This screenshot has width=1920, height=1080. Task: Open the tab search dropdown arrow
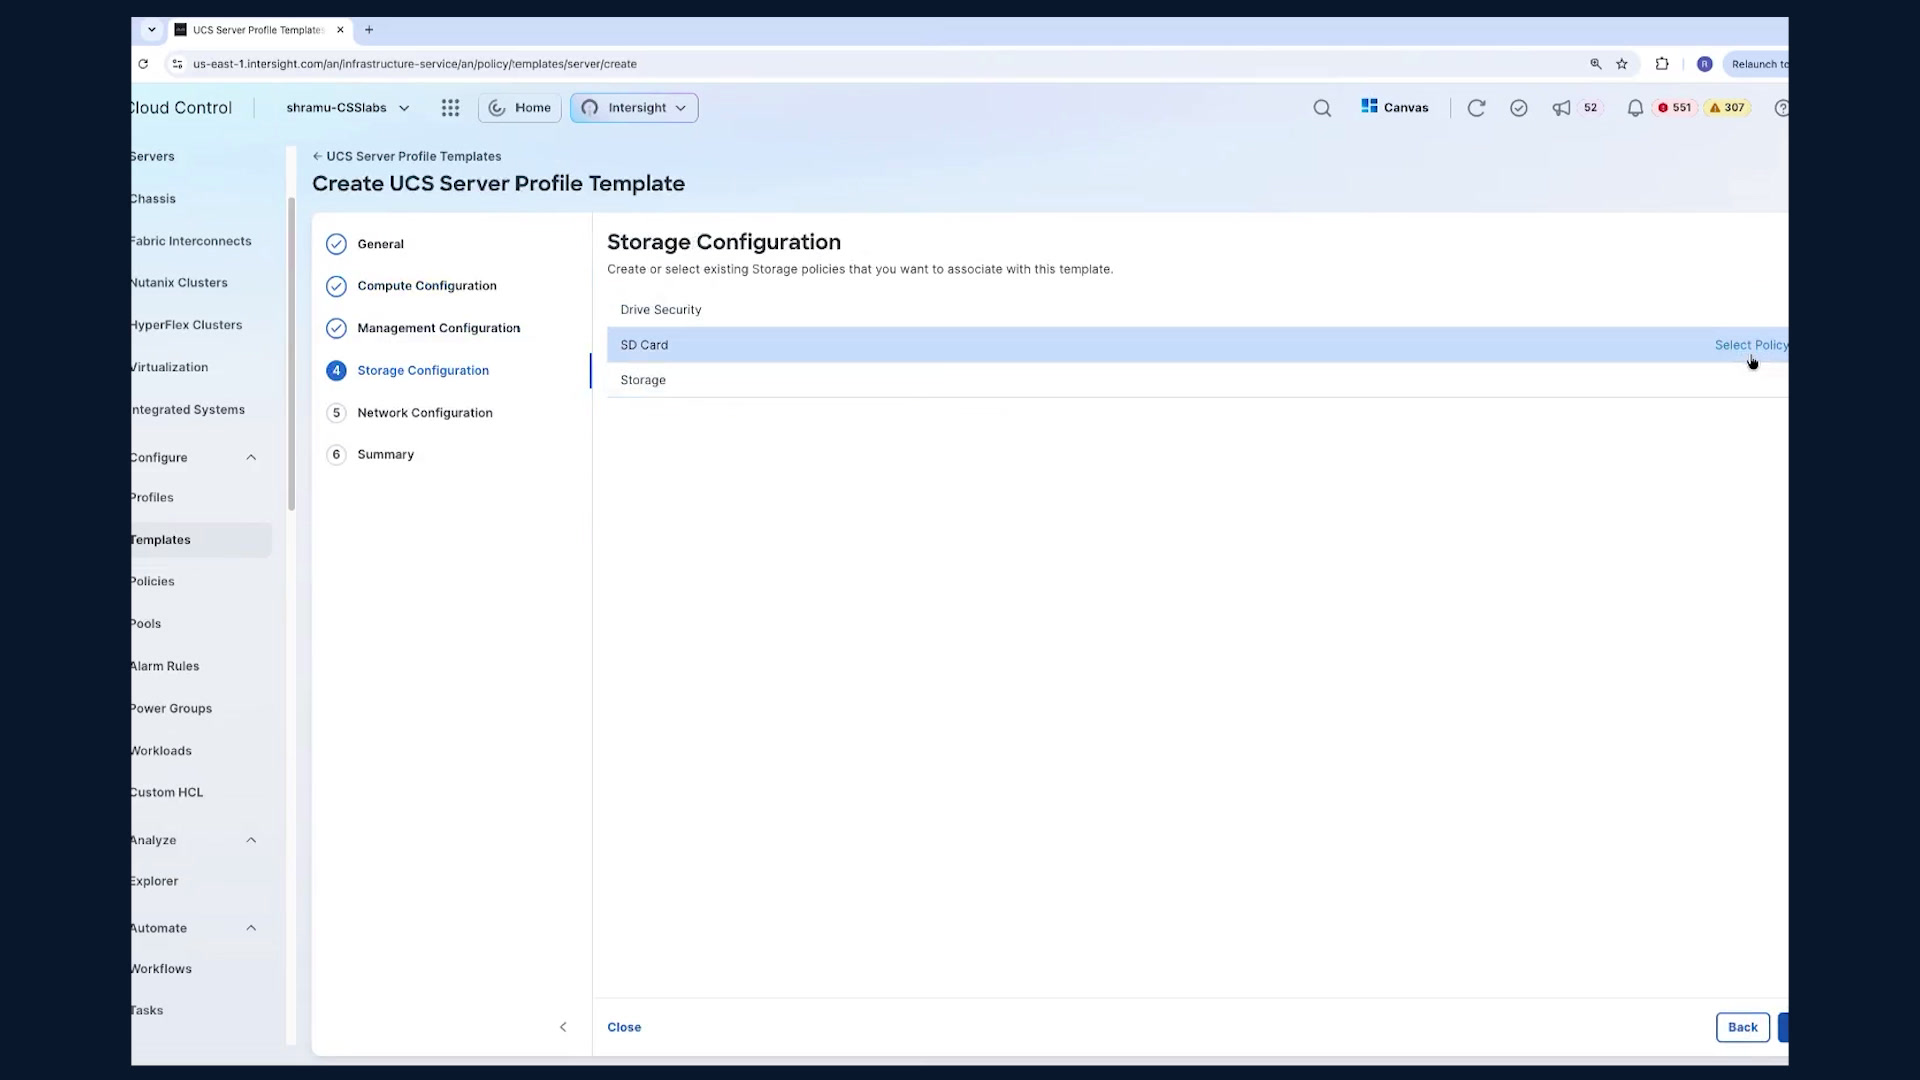click(152, 30)
